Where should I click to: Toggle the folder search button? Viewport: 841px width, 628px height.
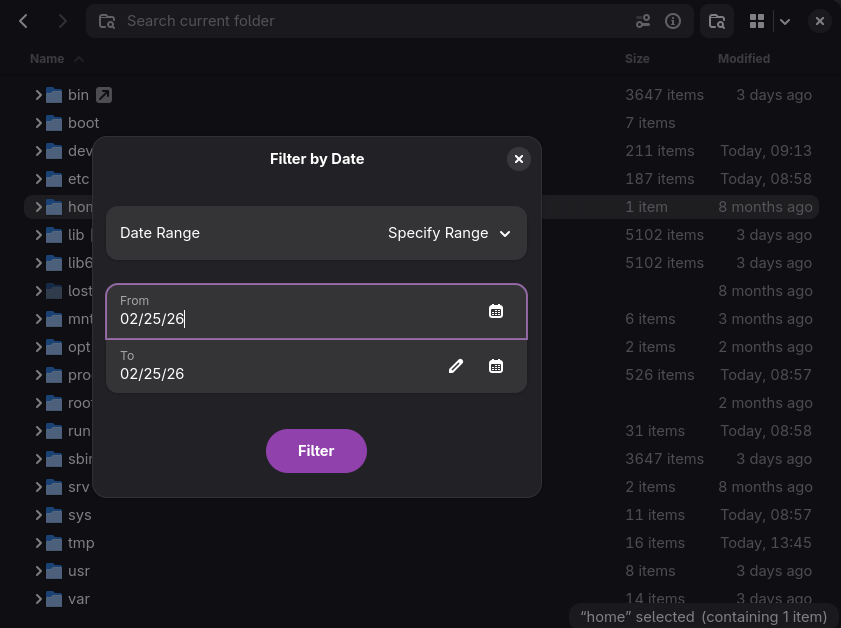717,21
